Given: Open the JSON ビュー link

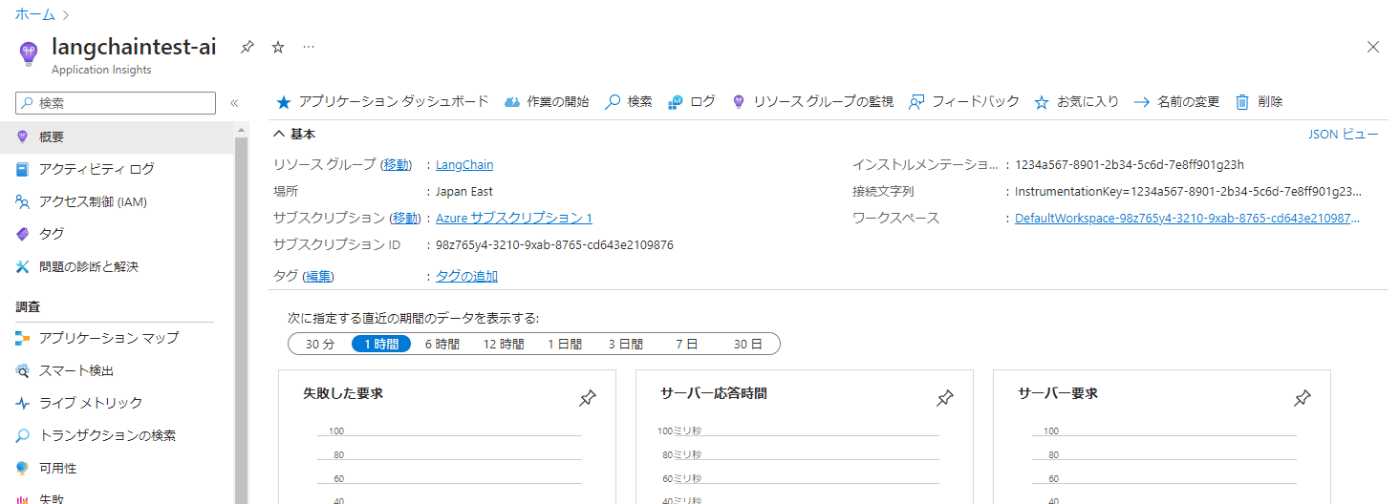Looking at the screenshot, I should click(1343, 134).
